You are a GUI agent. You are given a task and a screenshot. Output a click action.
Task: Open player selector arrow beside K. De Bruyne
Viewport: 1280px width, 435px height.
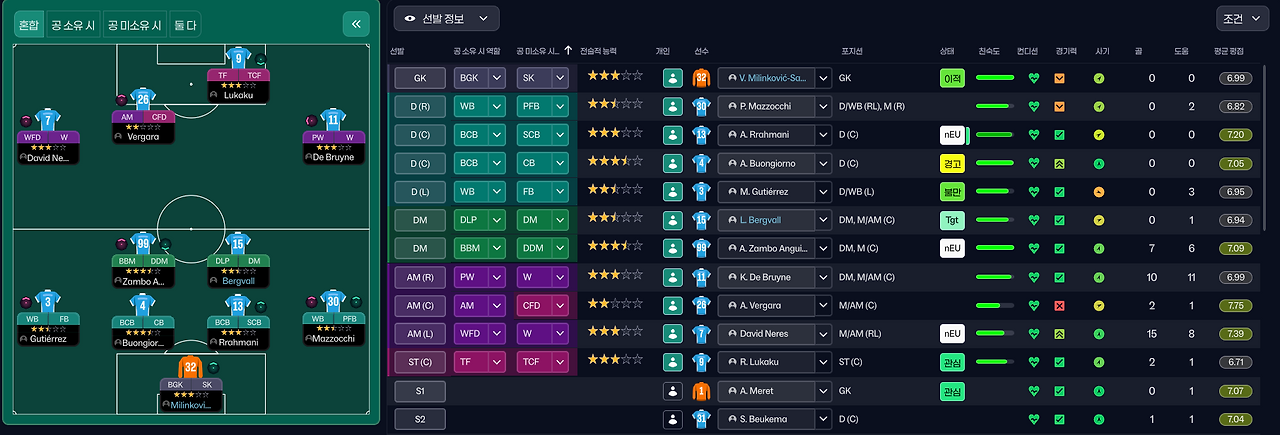point(823,276)
